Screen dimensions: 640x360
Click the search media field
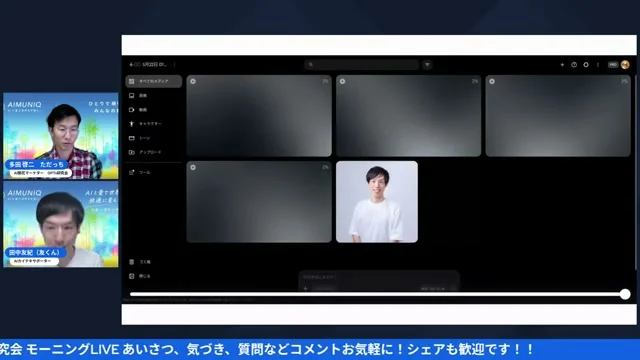coord(361,64)
